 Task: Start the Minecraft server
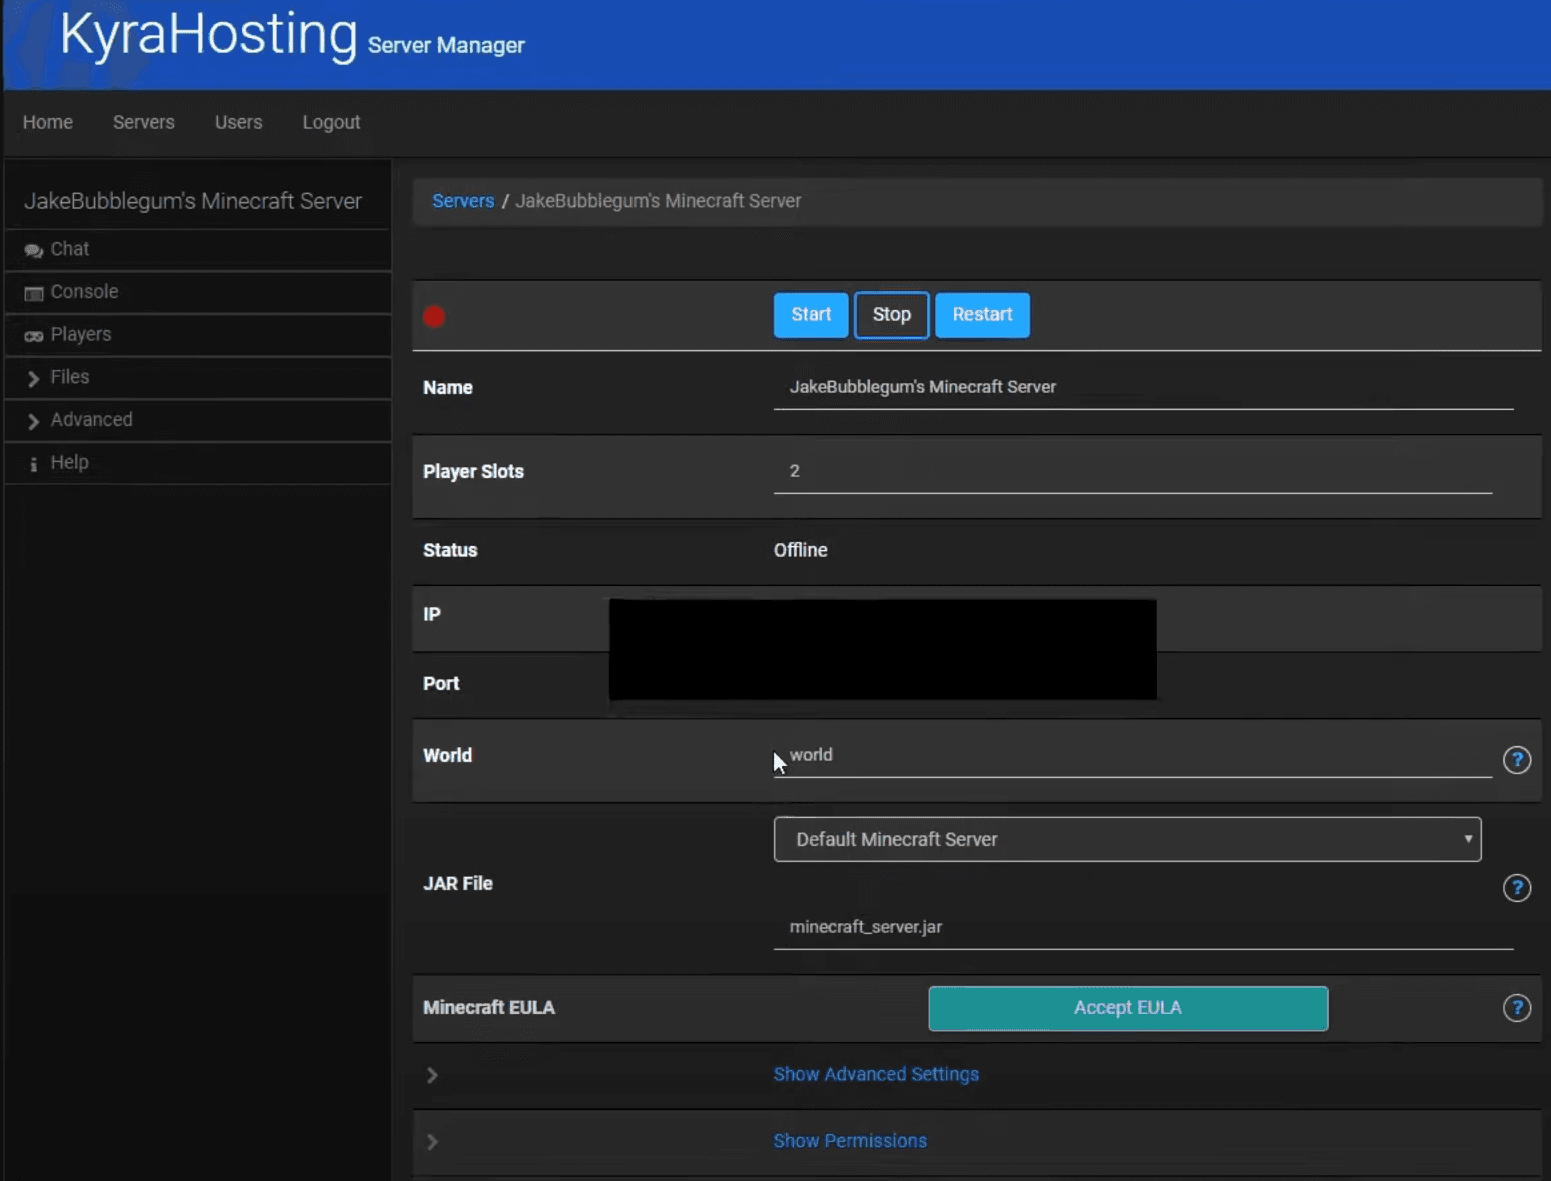coord(811,315)
